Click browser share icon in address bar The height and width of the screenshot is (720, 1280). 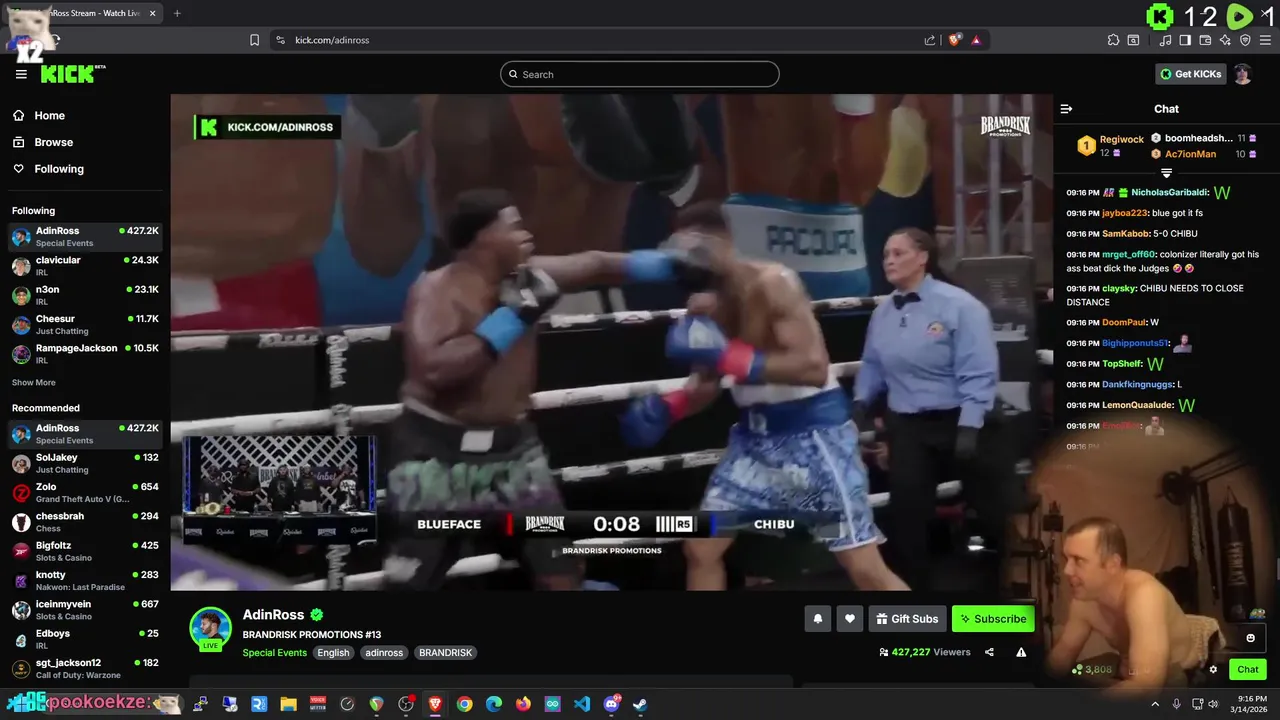(x=930, y=40)
